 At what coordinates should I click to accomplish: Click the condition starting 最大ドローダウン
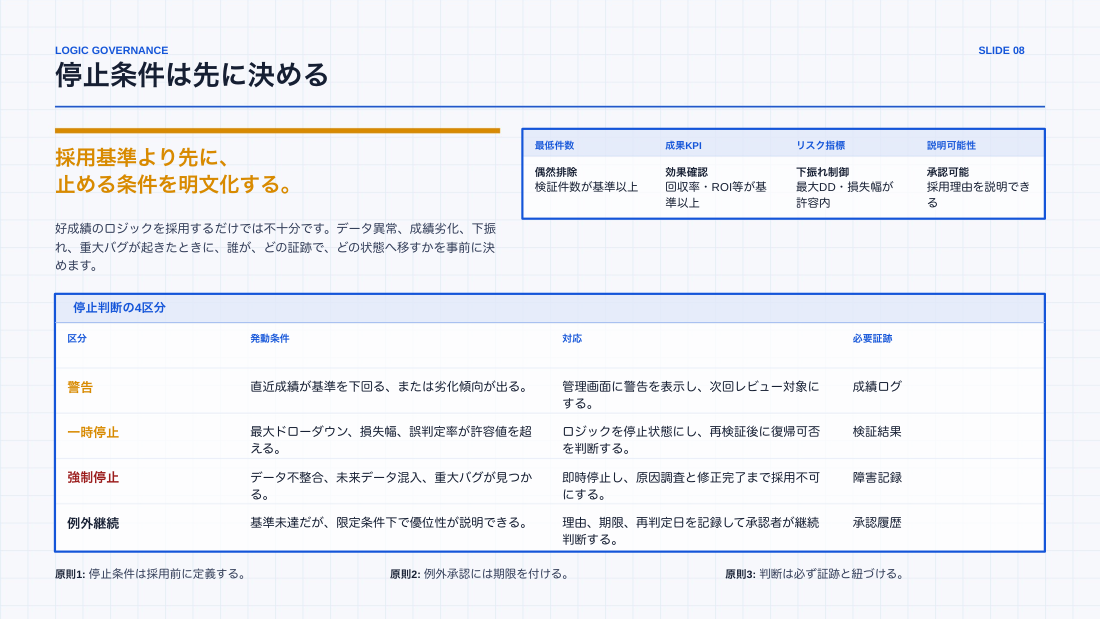point(391,440)
